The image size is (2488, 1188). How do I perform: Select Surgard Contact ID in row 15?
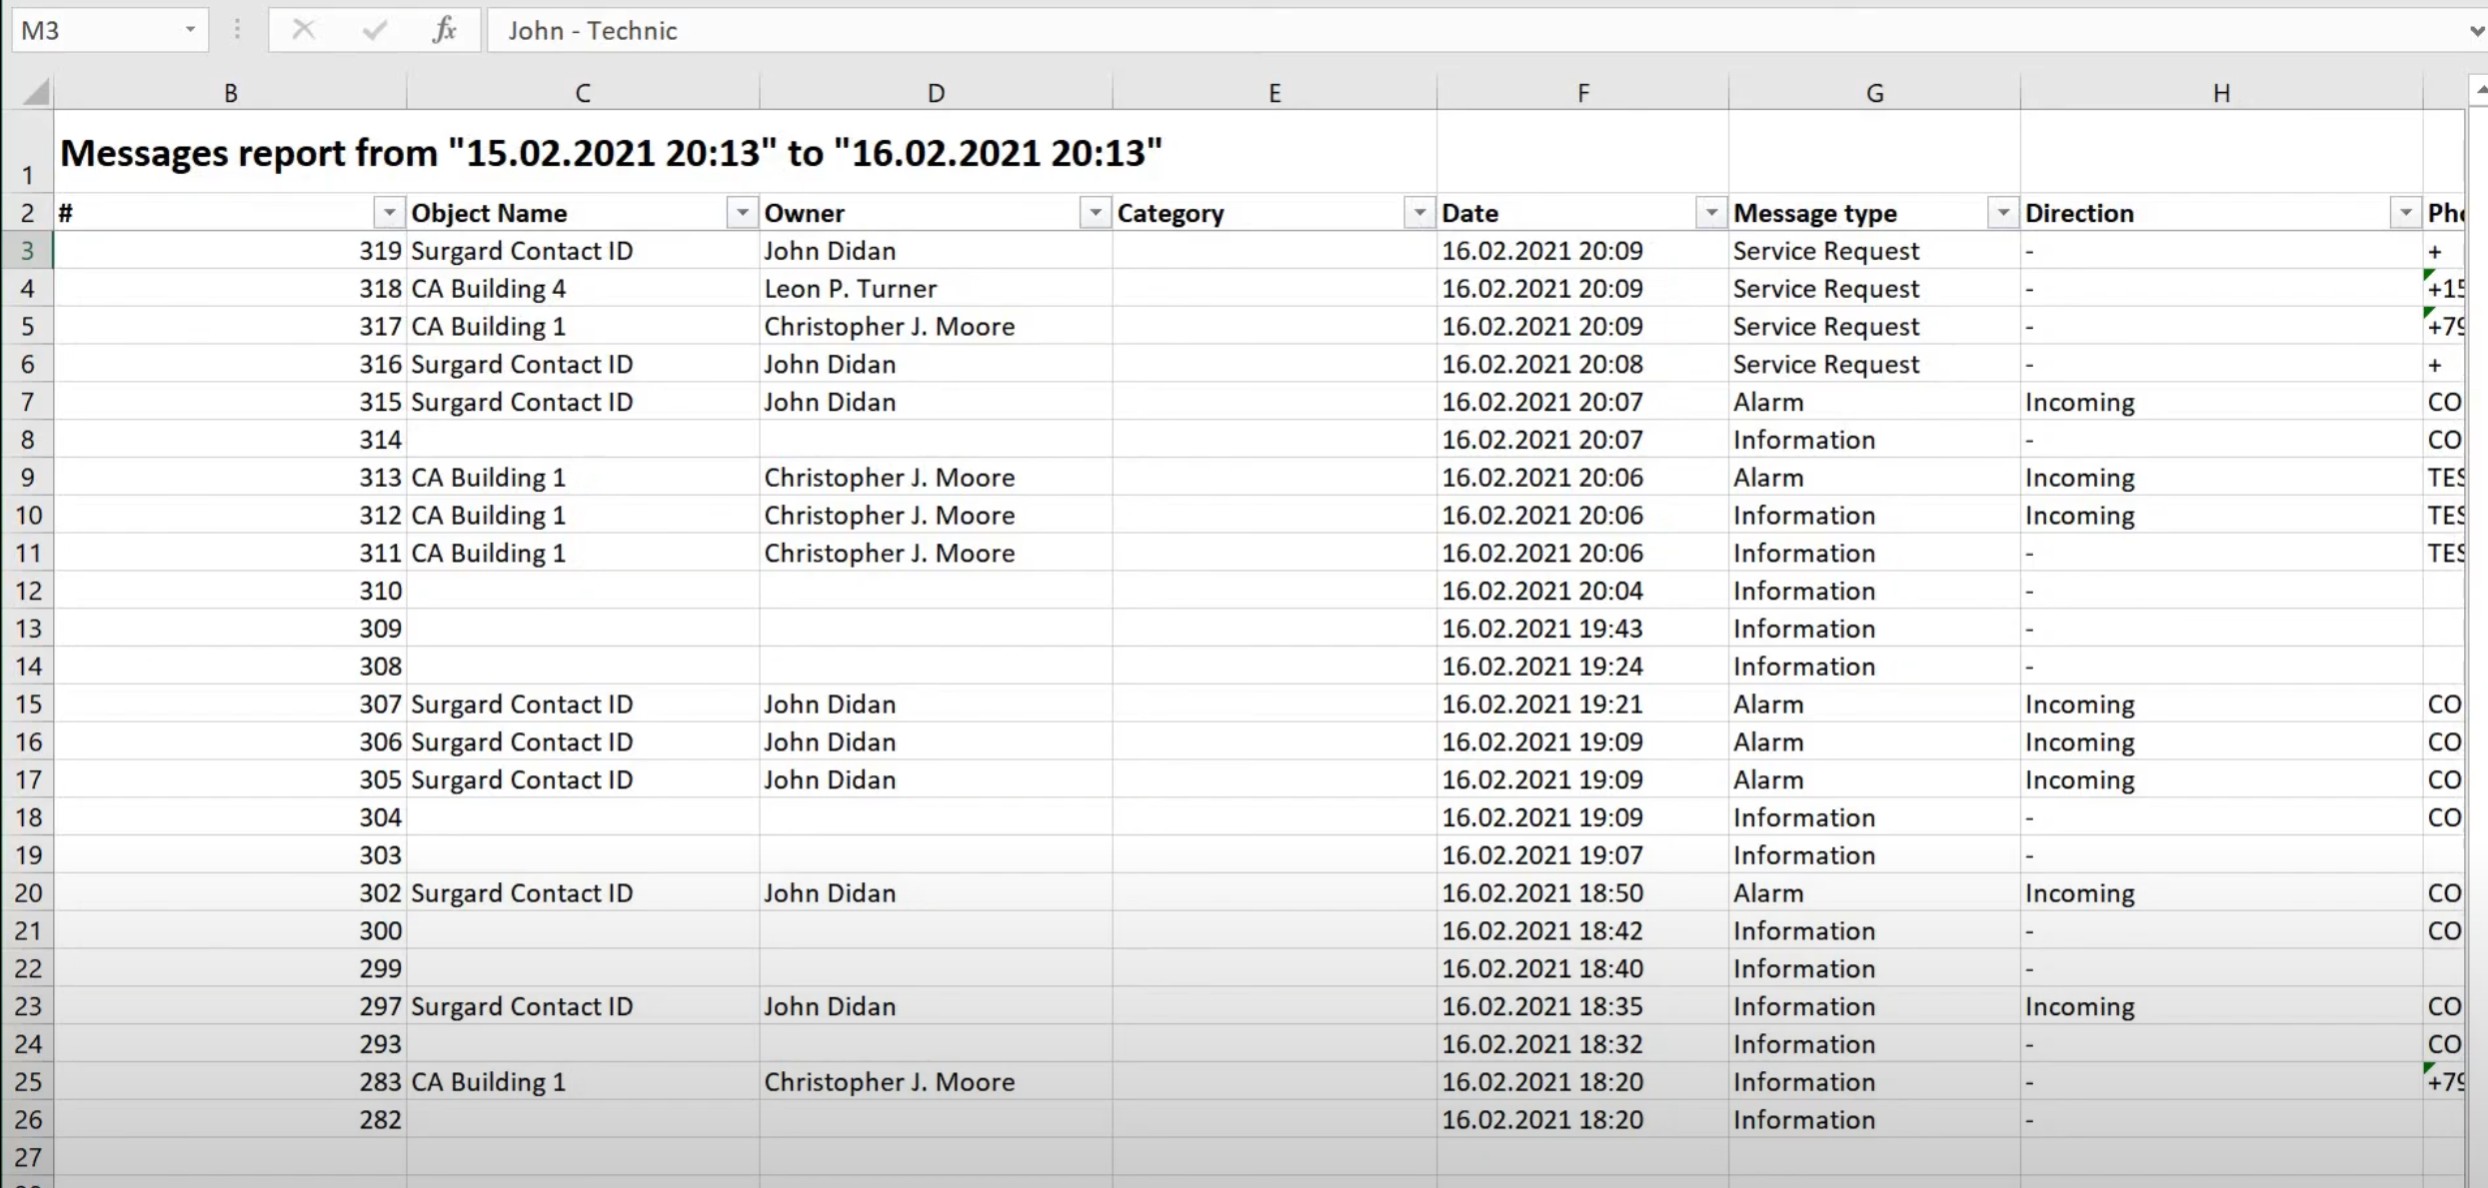[583, 705]
